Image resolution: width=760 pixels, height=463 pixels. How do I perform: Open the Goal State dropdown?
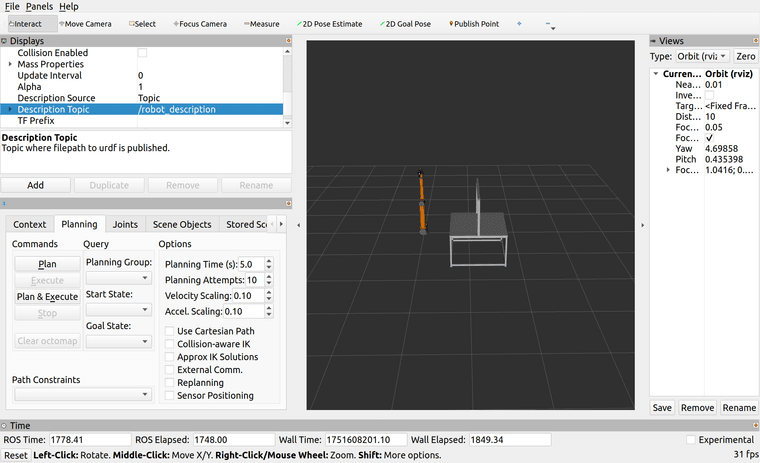(x=119, y=341)
